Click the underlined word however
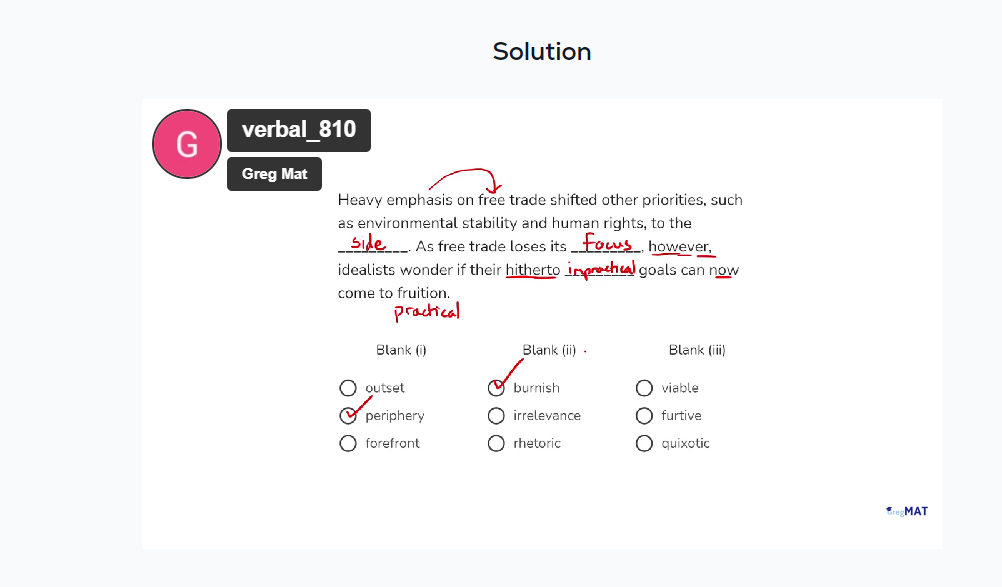The width and height of the screenshot is (1002, 587). (679, 247)
